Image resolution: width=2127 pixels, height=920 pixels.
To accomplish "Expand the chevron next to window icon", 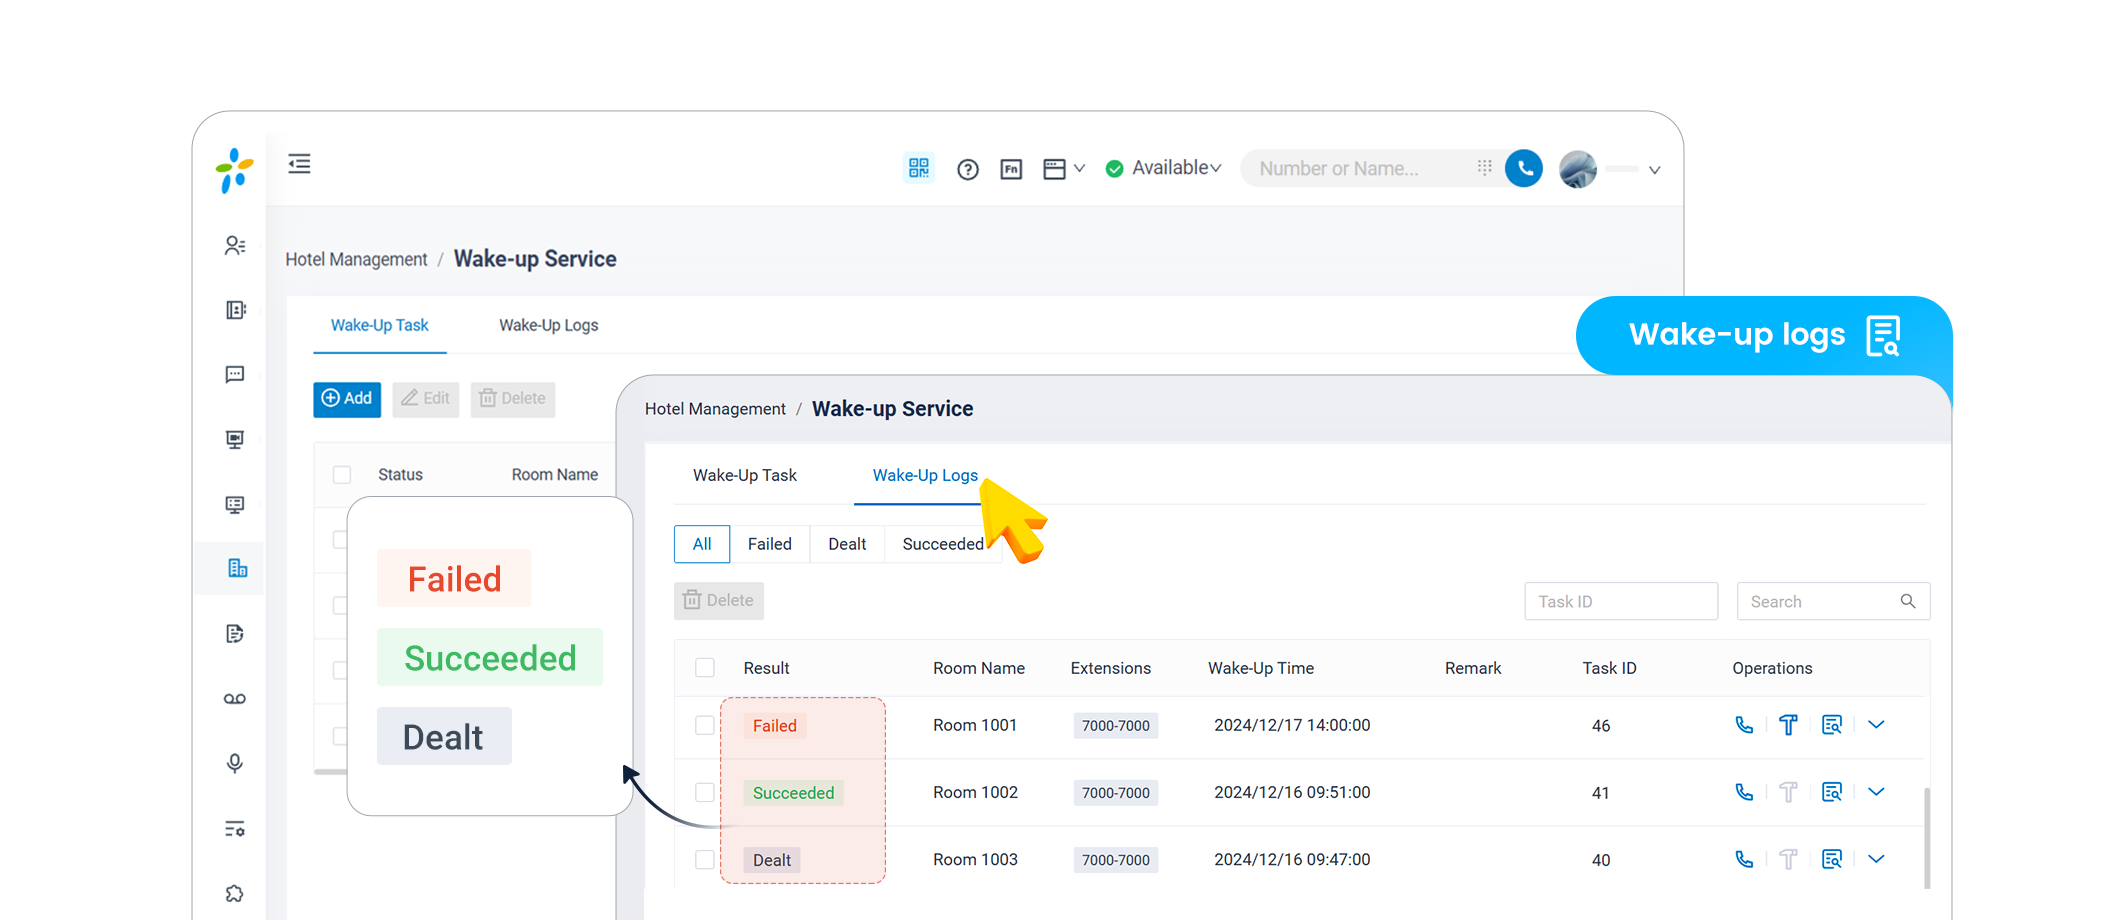I will click(x=1079, y=169).
